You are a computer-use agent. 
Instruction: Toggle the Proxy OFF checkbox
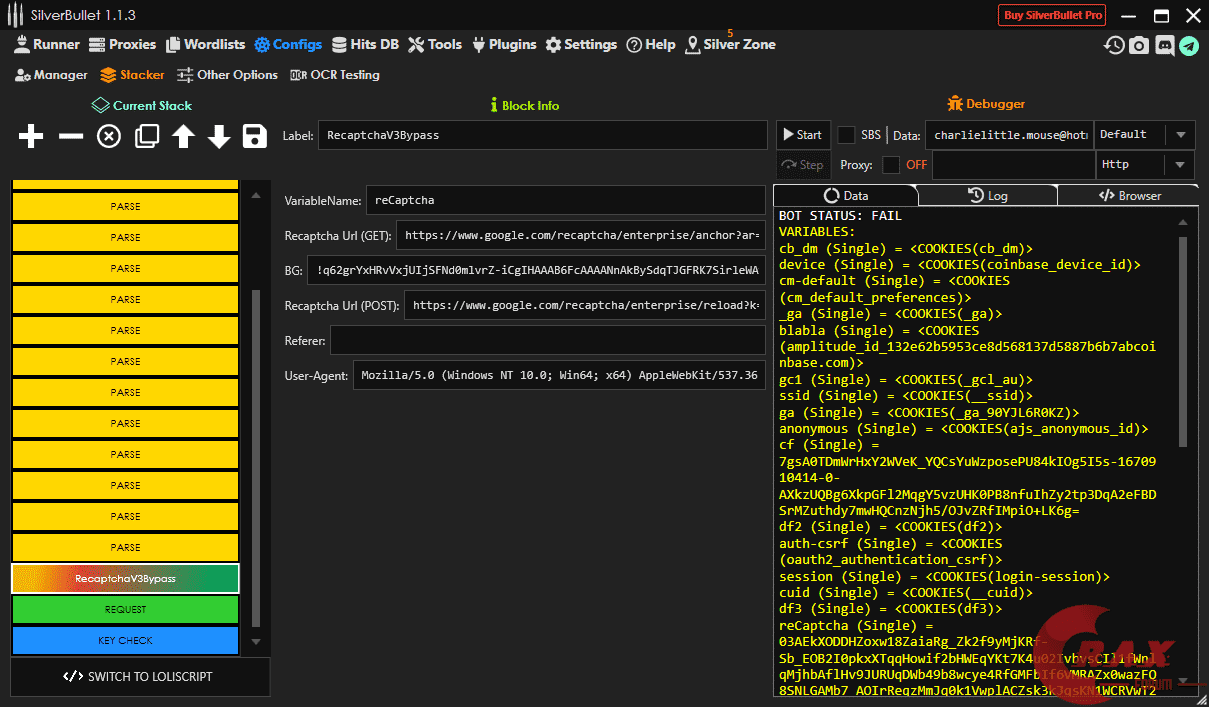click(891, 165)
